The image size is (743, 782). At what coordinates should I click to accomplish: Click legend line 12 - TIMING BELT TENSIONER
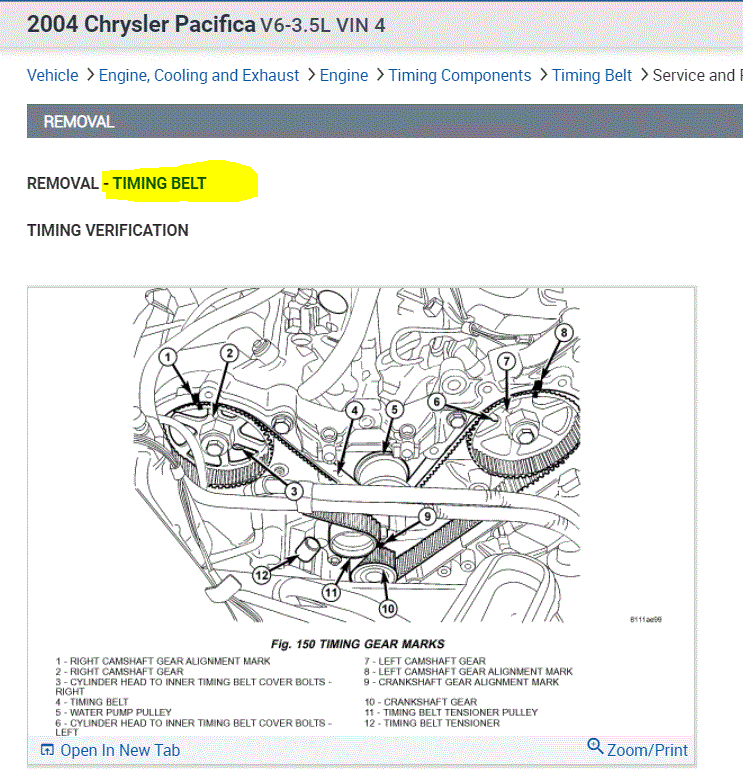(x=432, y=723)
